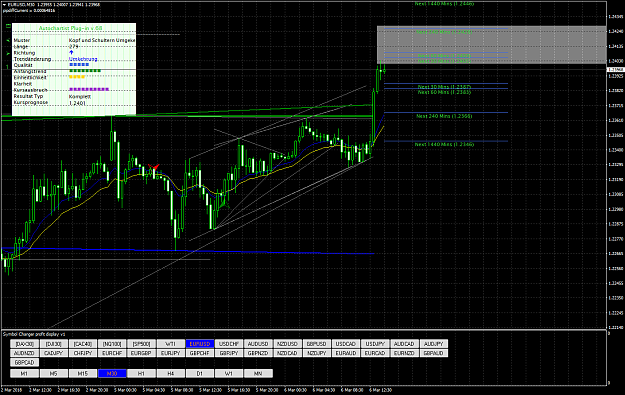Switch symbol to EURAUD

[x=346, y=353]
